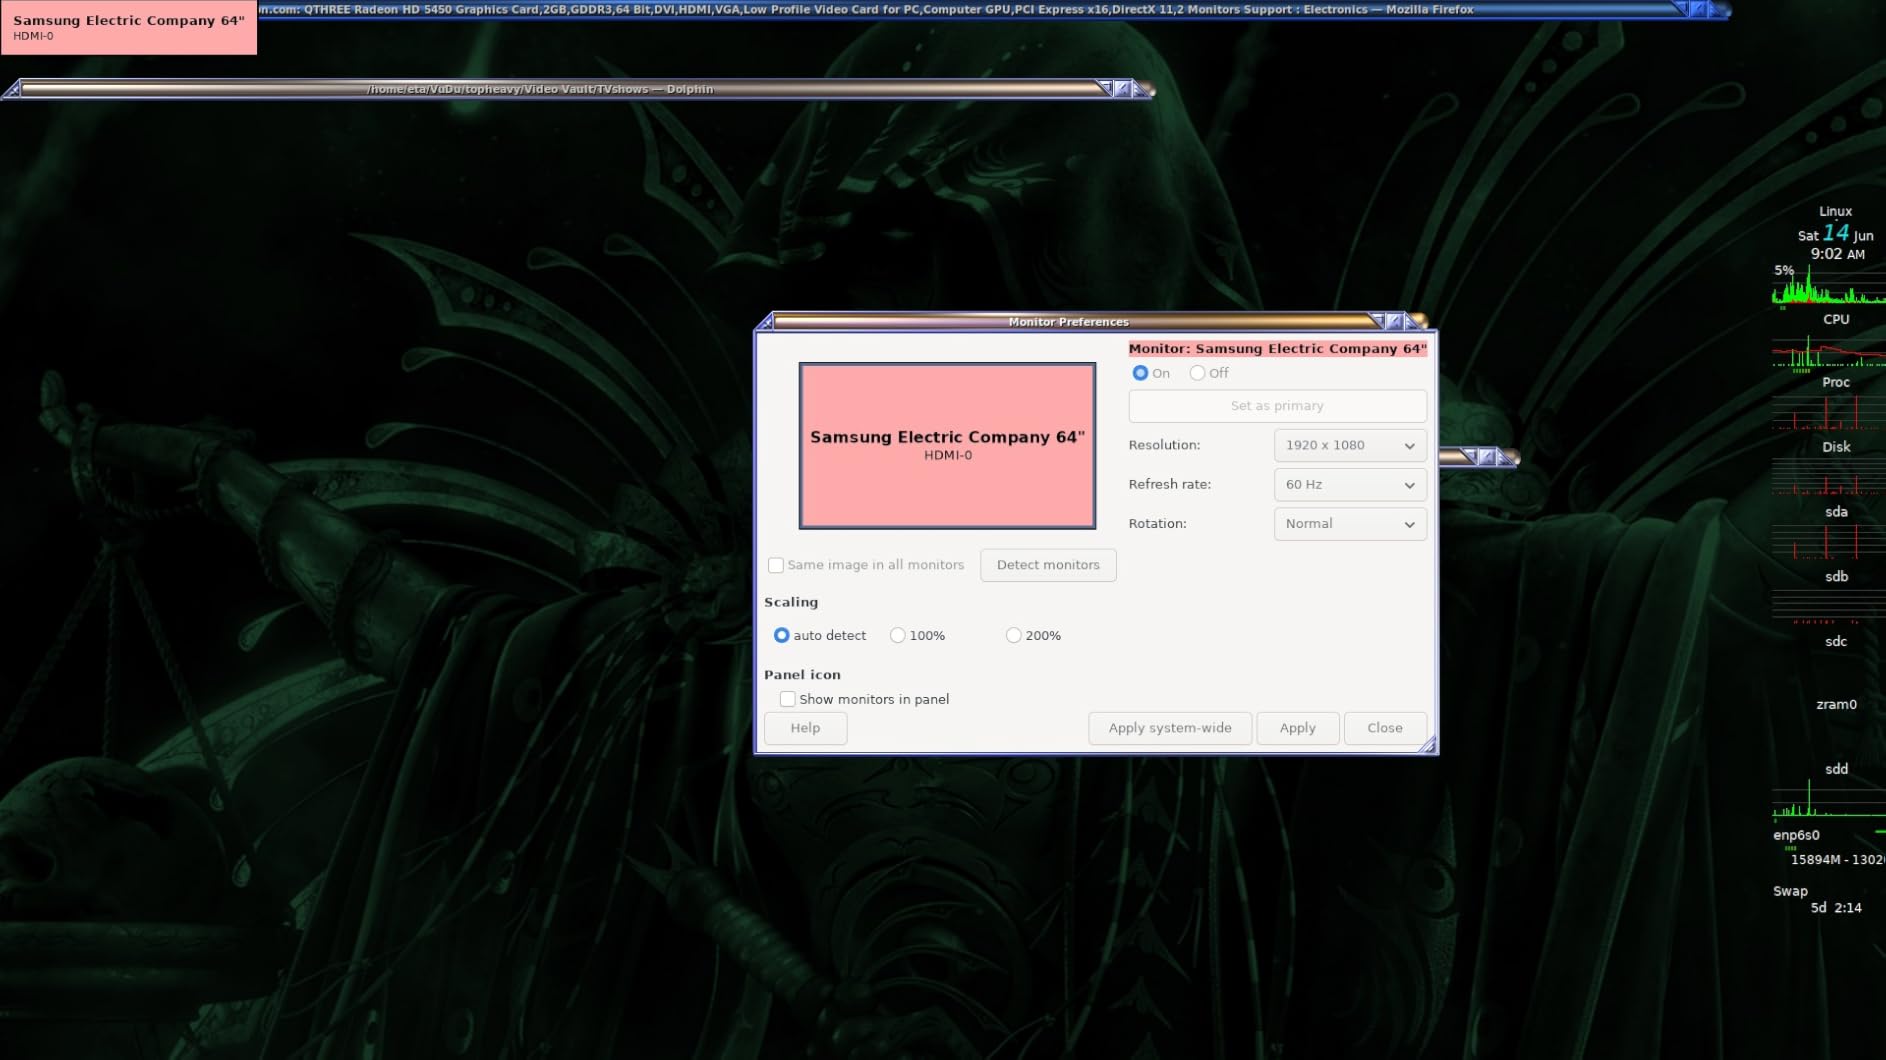This screenshot has height=1060, width=1886.
Task: Select the pink Samsung monitor preview rectangle
Action: [x=946, y=446]
